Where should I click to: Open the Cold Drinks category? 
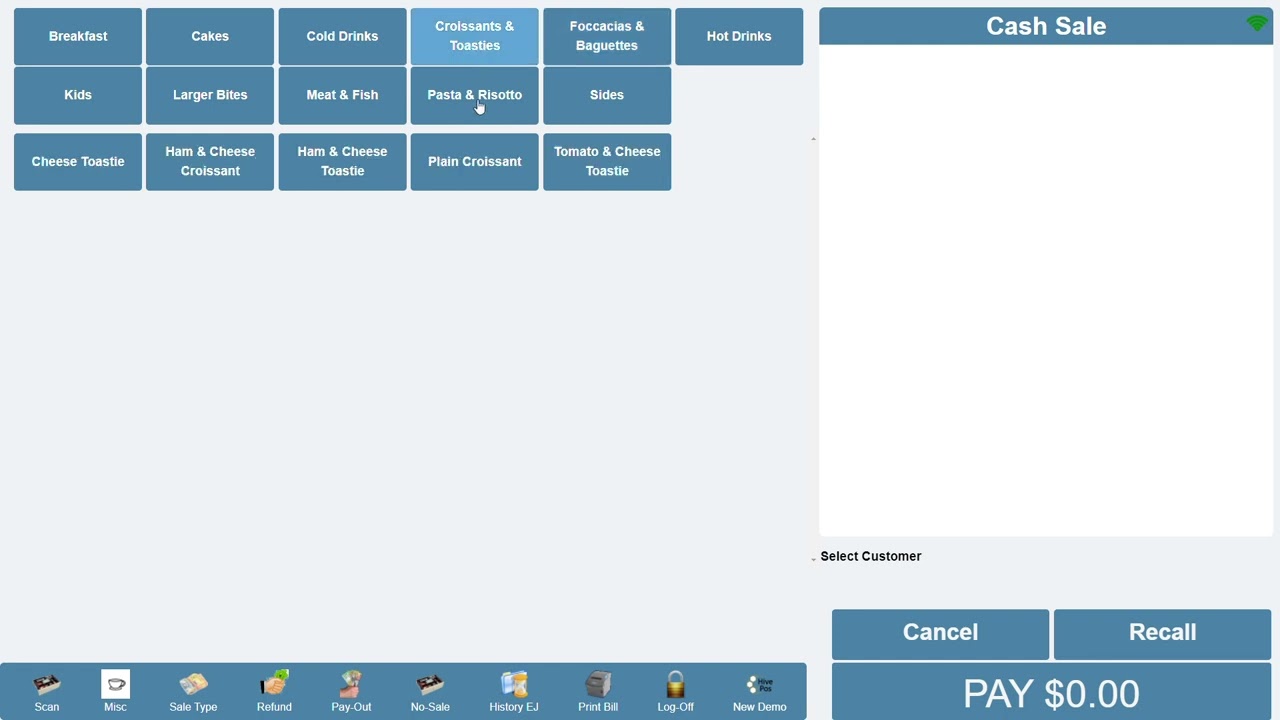342,37
